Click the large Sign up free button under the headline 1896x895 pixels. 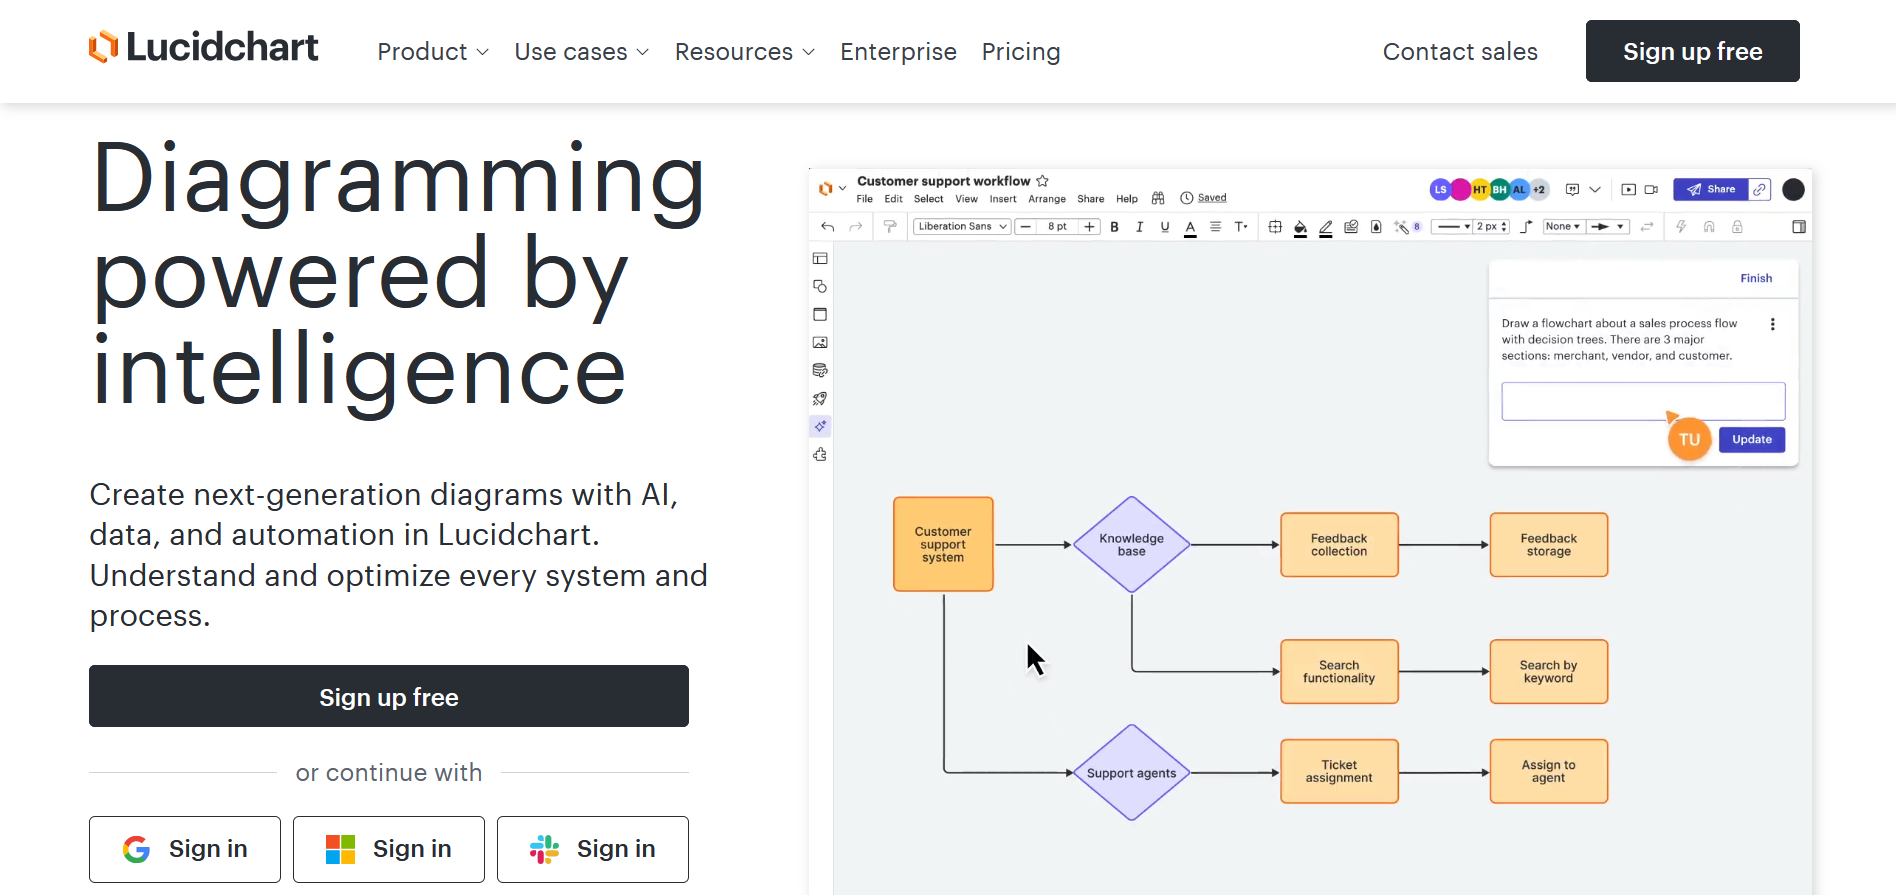[389, 696]
